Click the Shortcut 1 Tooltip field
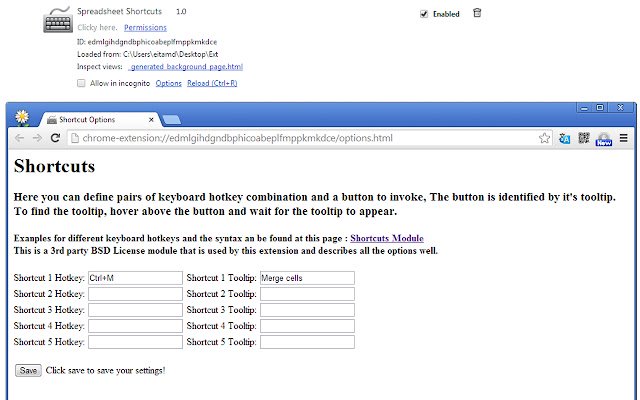640x400 pixels. click(x=307, y=278)
